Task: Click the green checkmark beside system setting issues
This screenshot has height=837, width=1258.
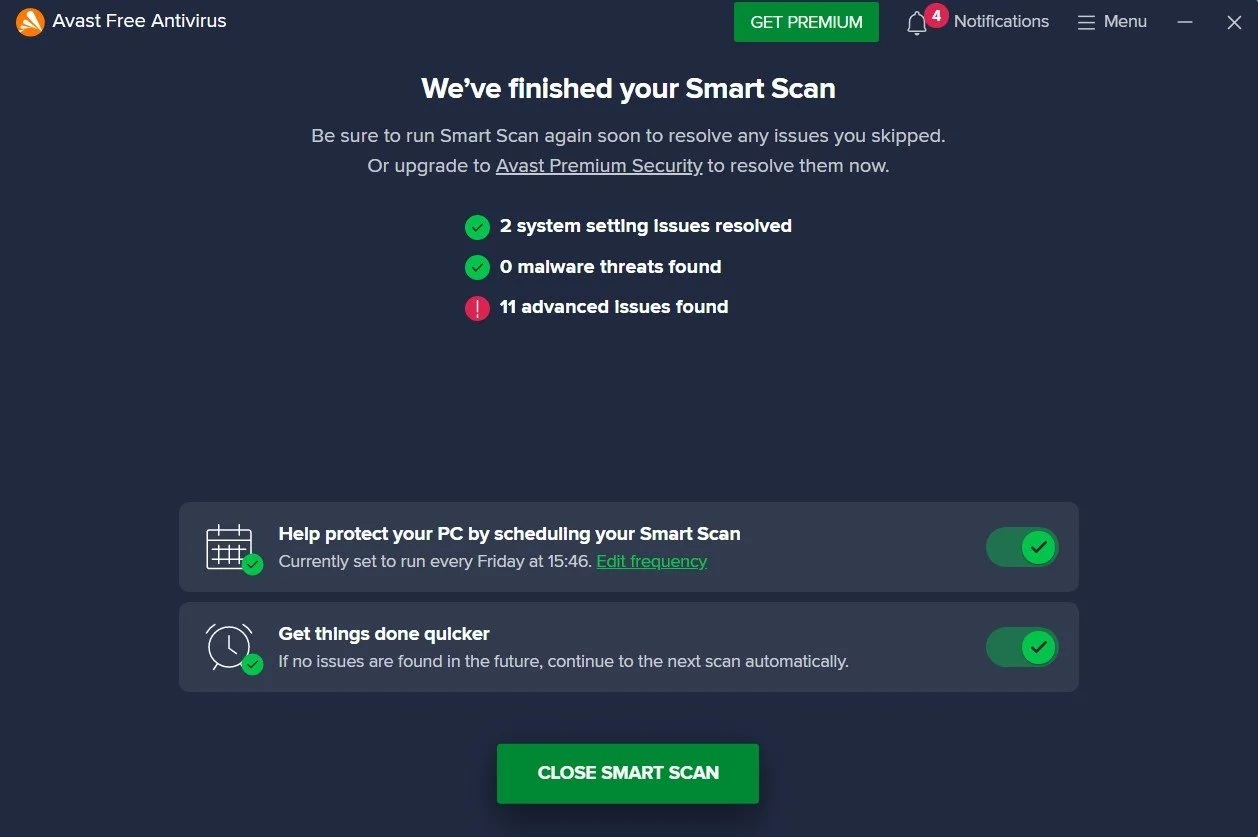Action: [477, 226]
